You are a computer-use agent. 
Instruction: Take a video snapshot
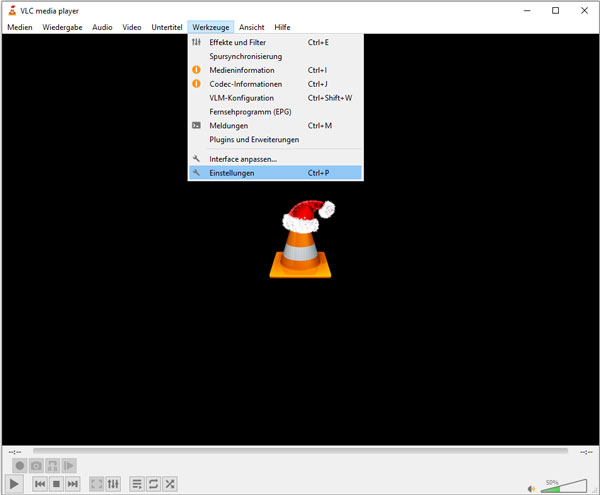[36, 466]
